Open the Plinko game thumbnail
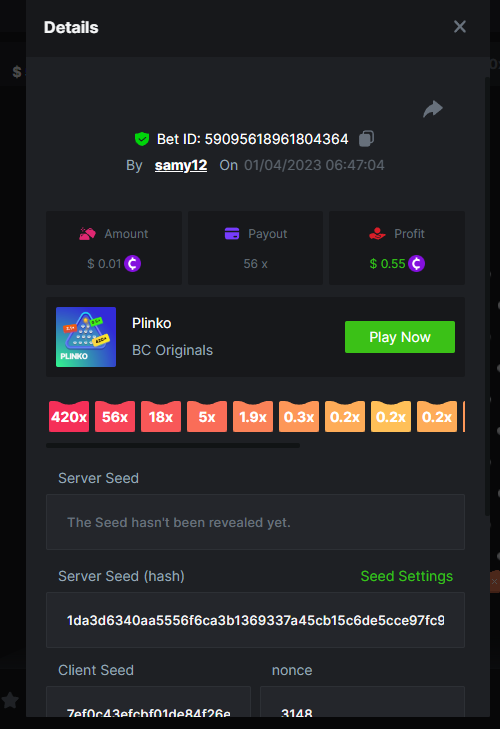 click(x=86, y=337)
